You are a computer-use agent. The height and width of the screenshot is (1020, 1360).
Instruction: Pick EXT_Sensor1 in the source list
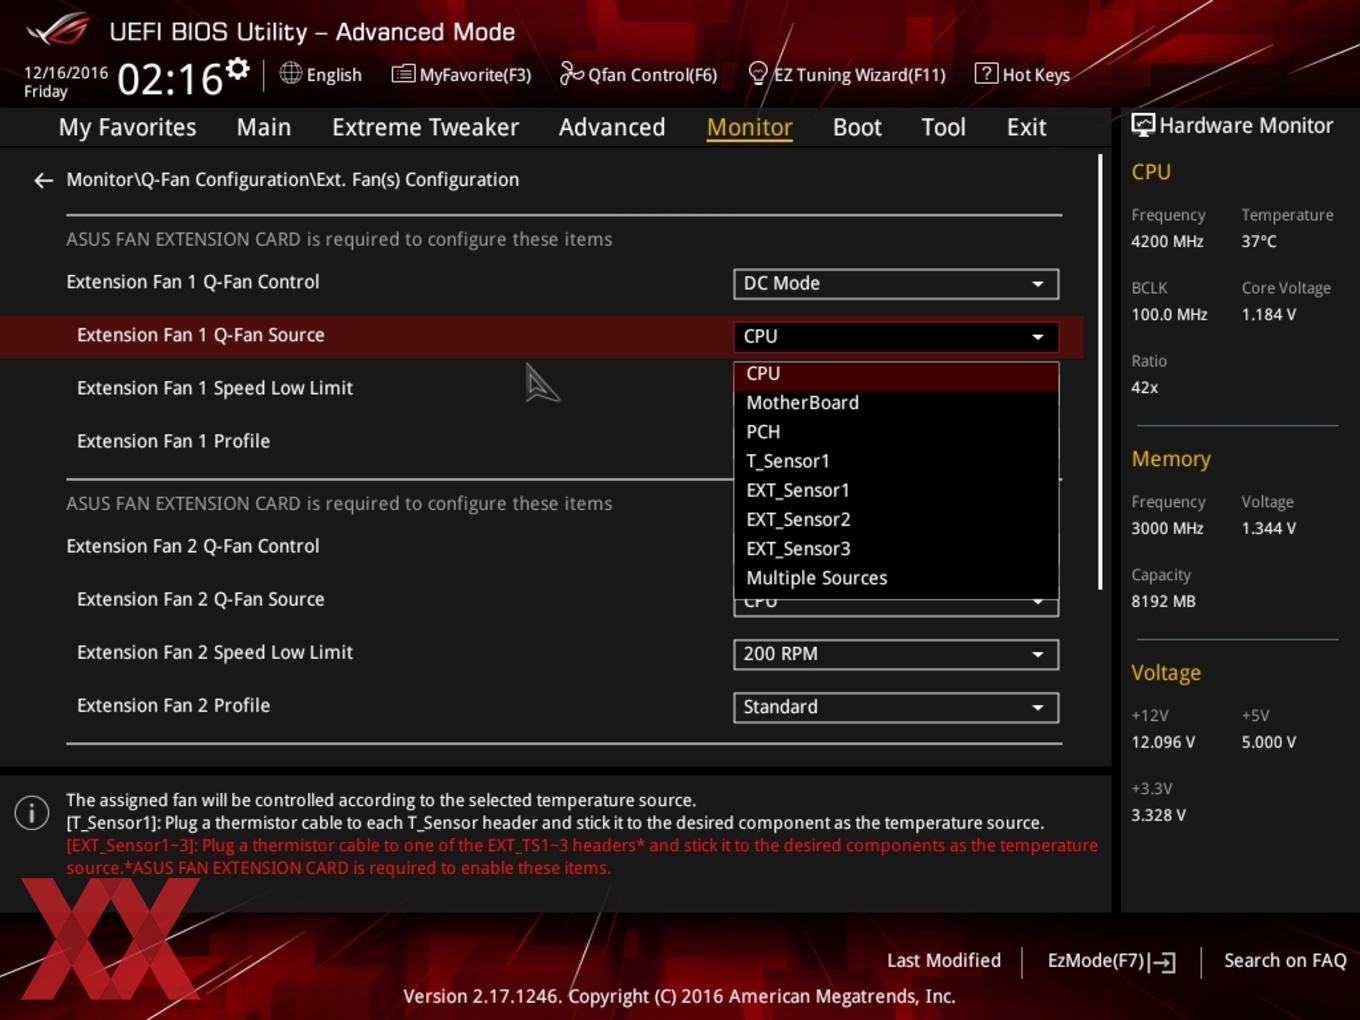coord(896,490)
